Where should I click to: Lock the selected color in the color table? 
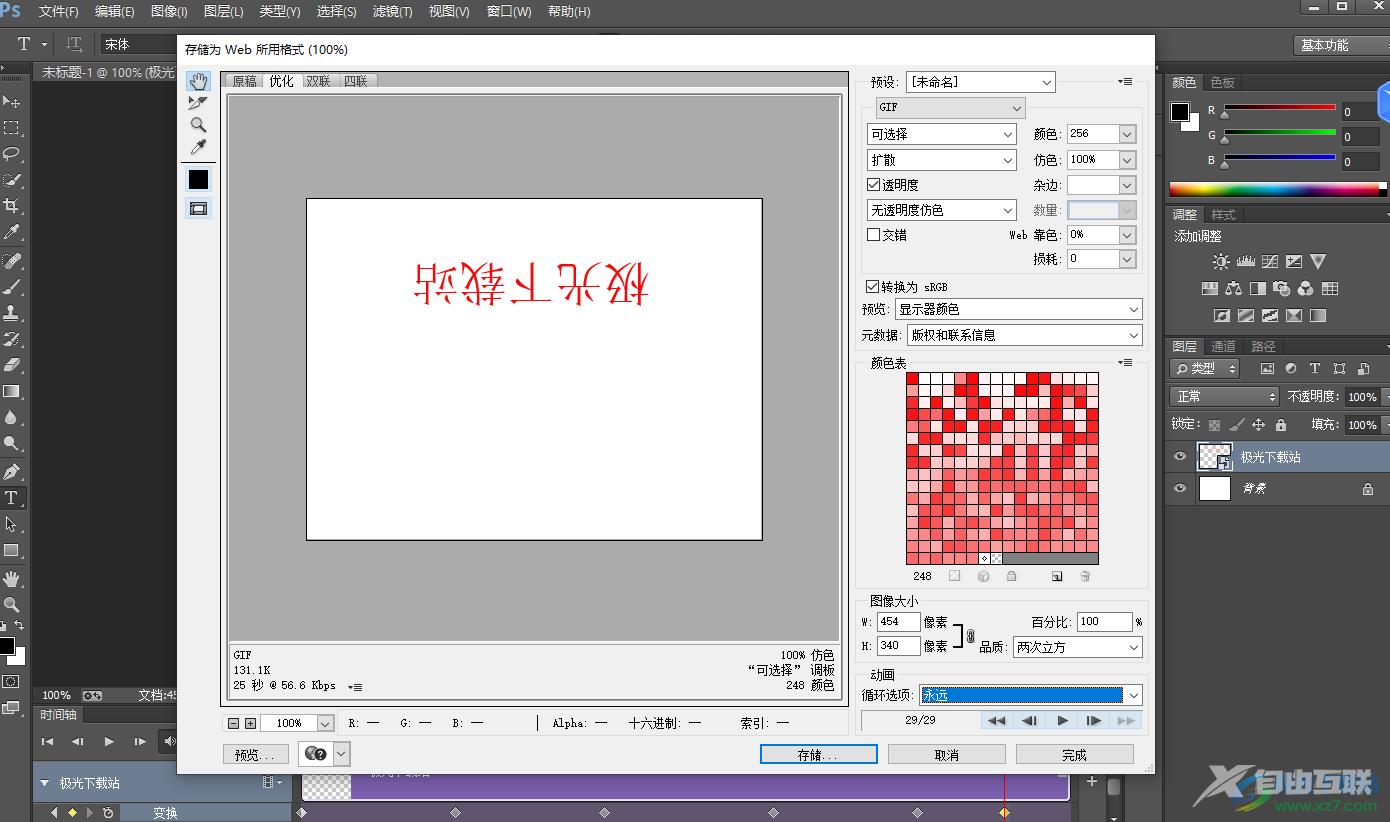1011,576
